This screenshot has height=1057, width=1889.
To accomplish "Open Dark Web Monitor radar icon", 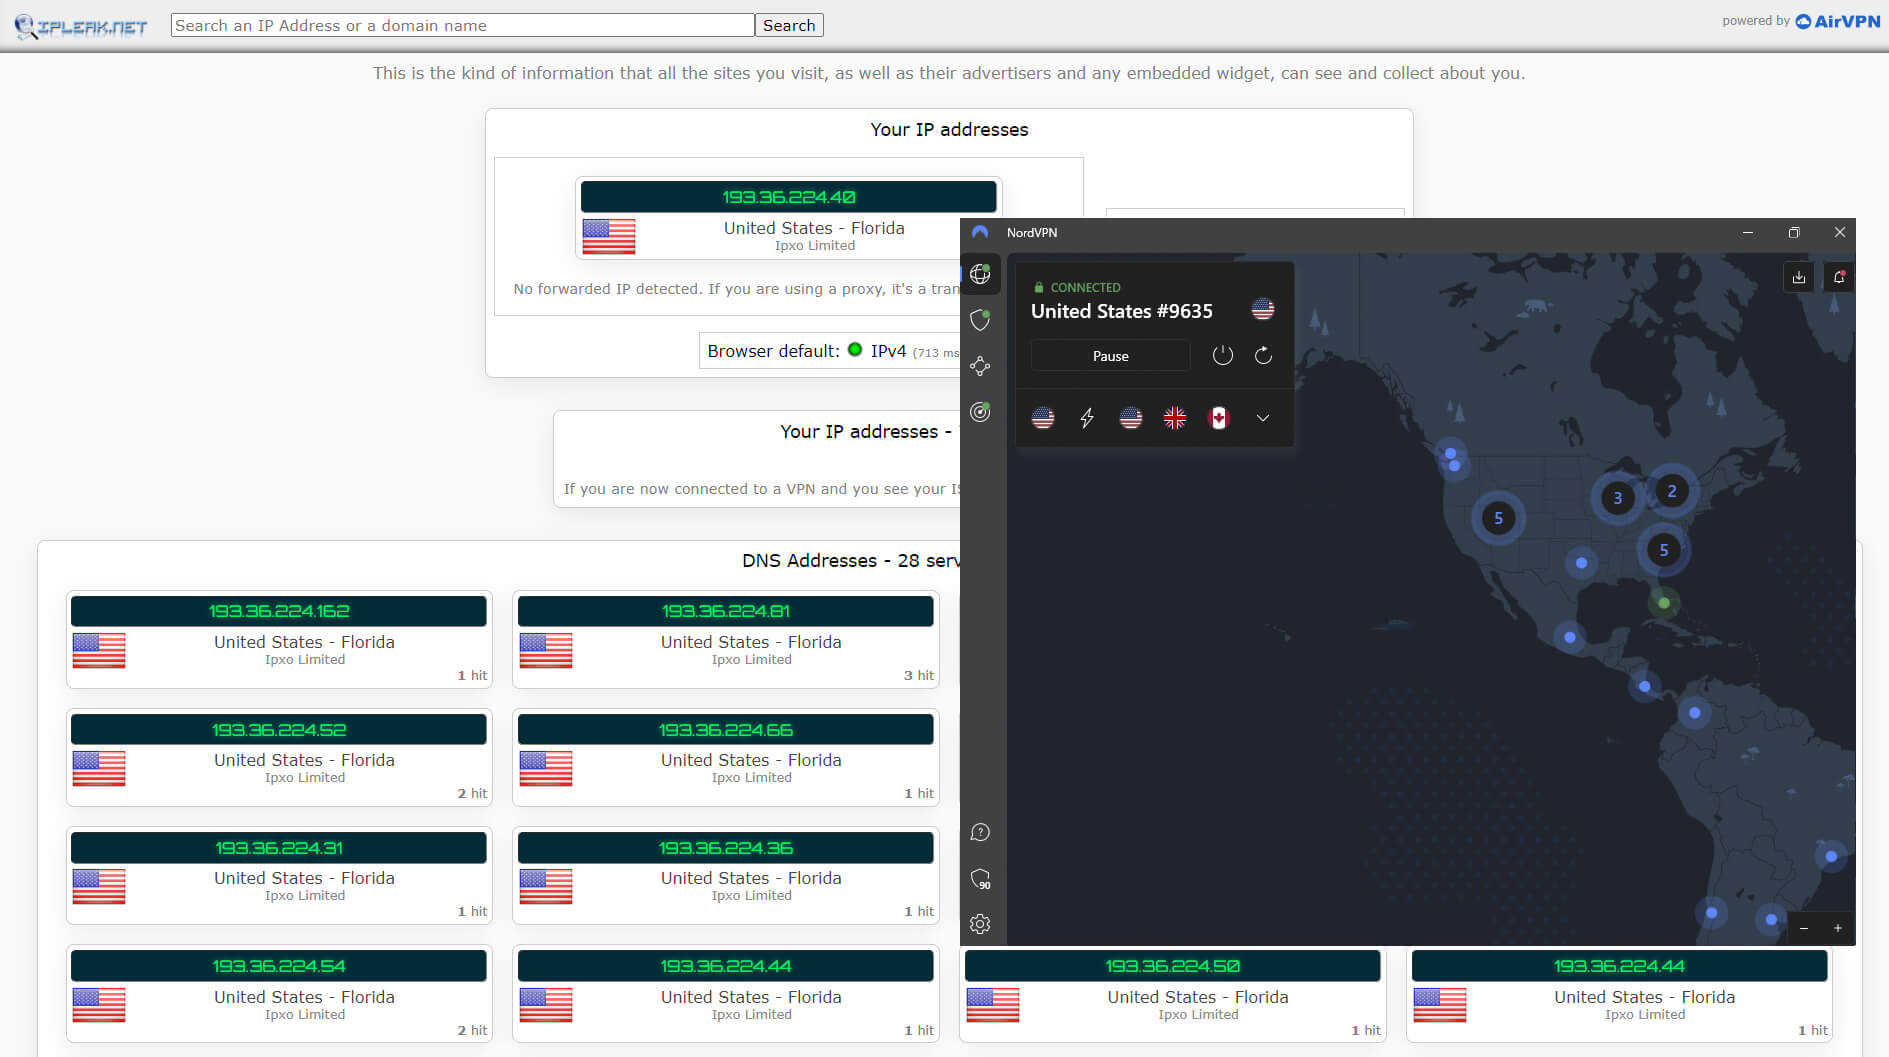I will [980, 412].
